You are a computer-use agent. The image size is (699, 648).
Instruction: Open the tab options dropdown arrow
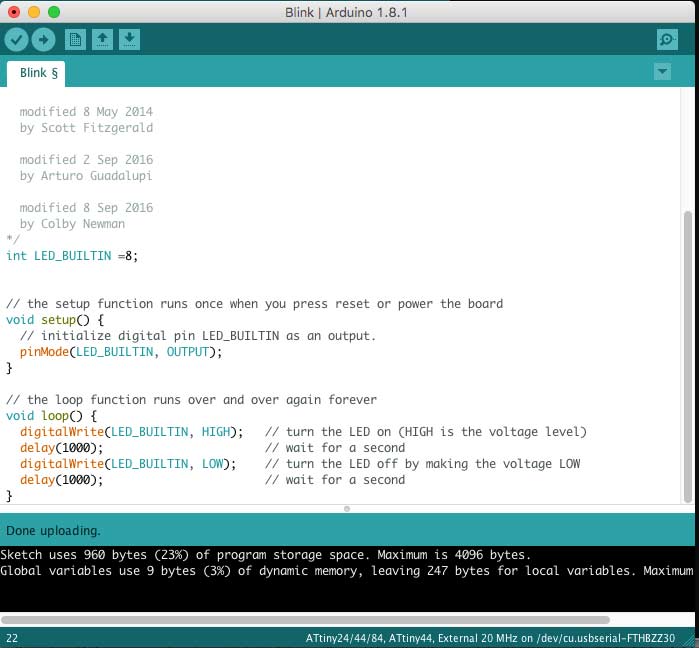click(x=662, y=71)
